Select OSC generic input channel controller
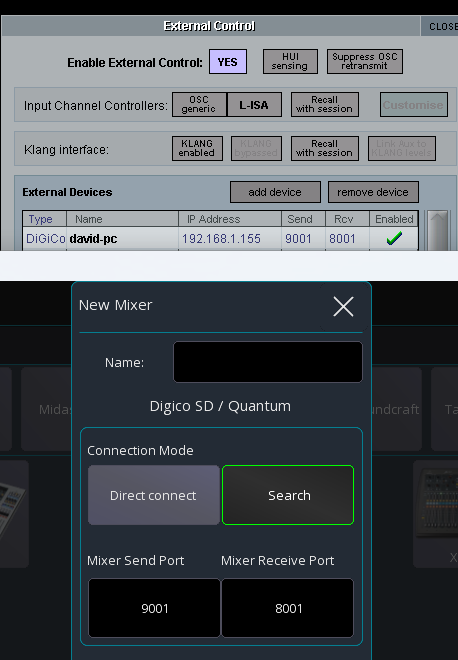The width and height of the screenshot is (458, 660). click(199, 104)
